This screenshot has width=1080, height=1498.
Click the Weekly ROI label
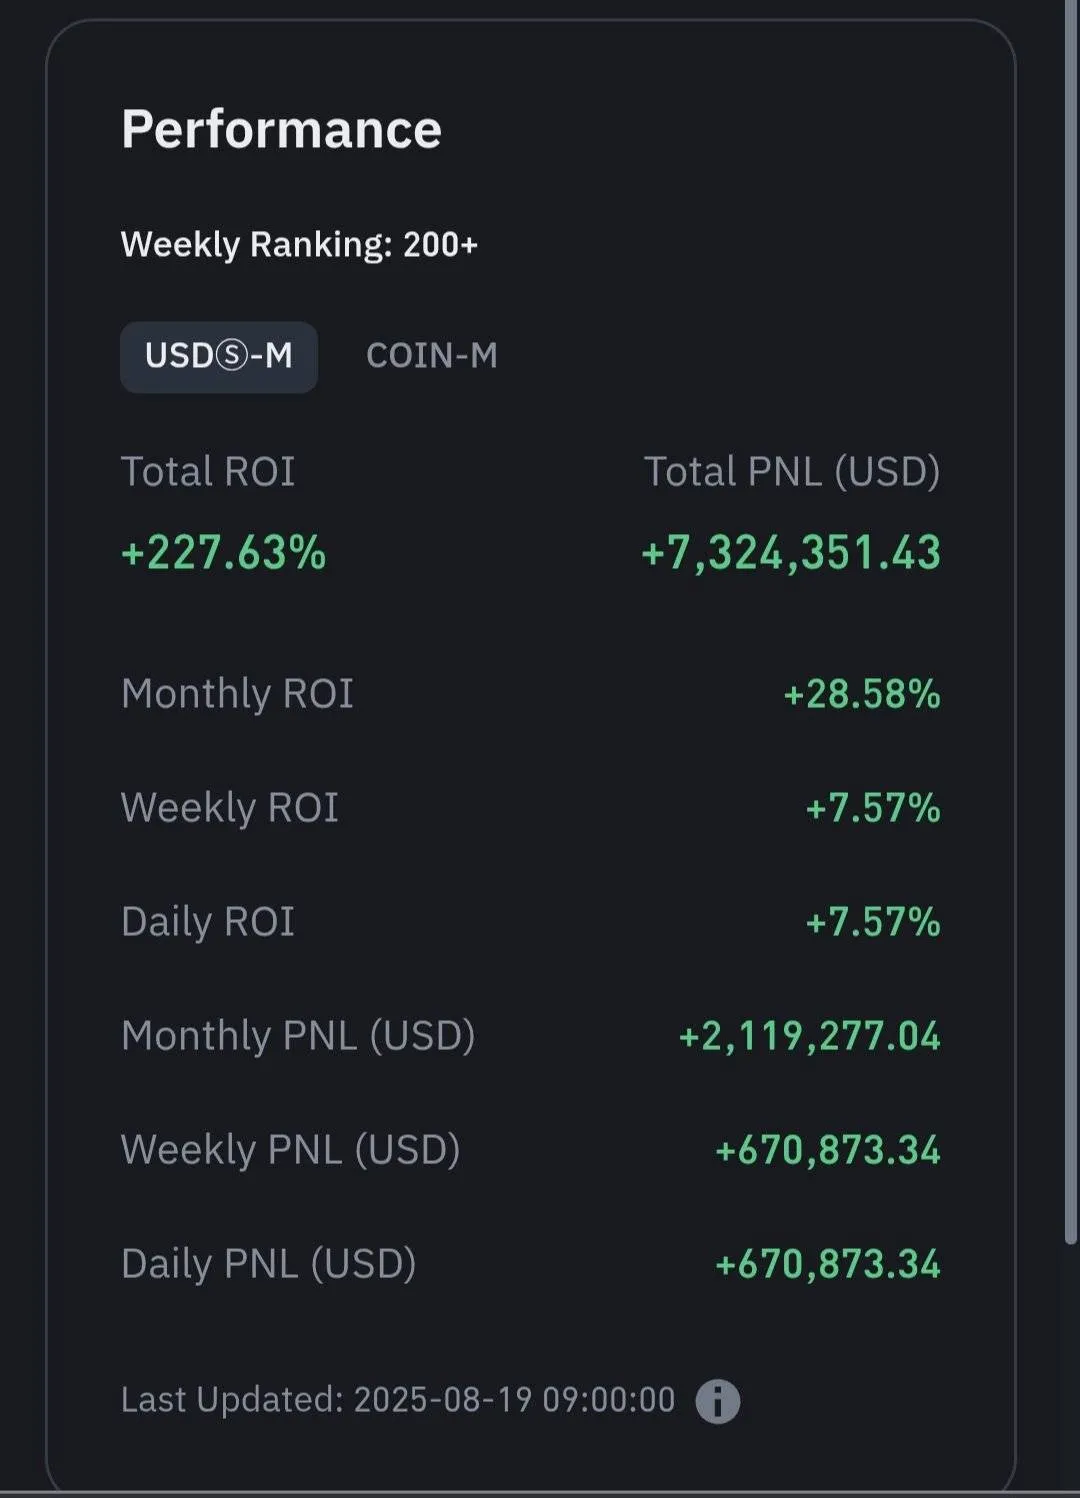(229, 808)
